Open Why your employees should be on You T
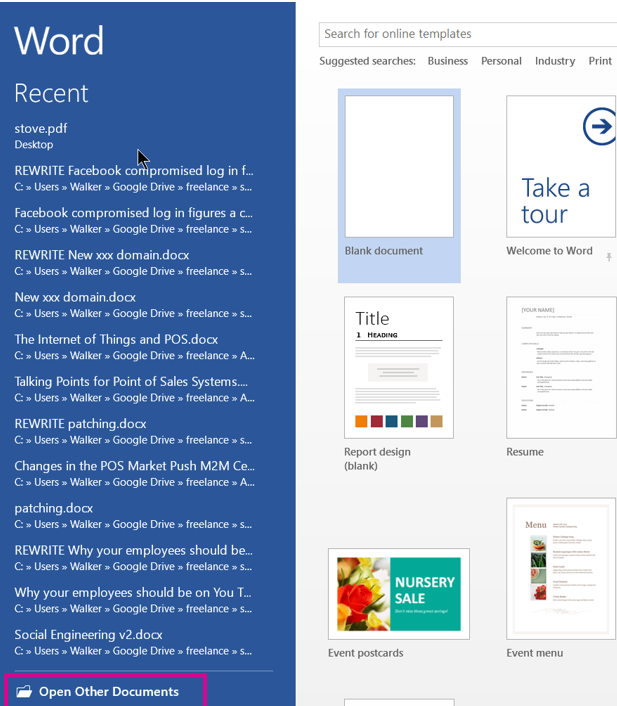617x706 pixels. point(135,600)
